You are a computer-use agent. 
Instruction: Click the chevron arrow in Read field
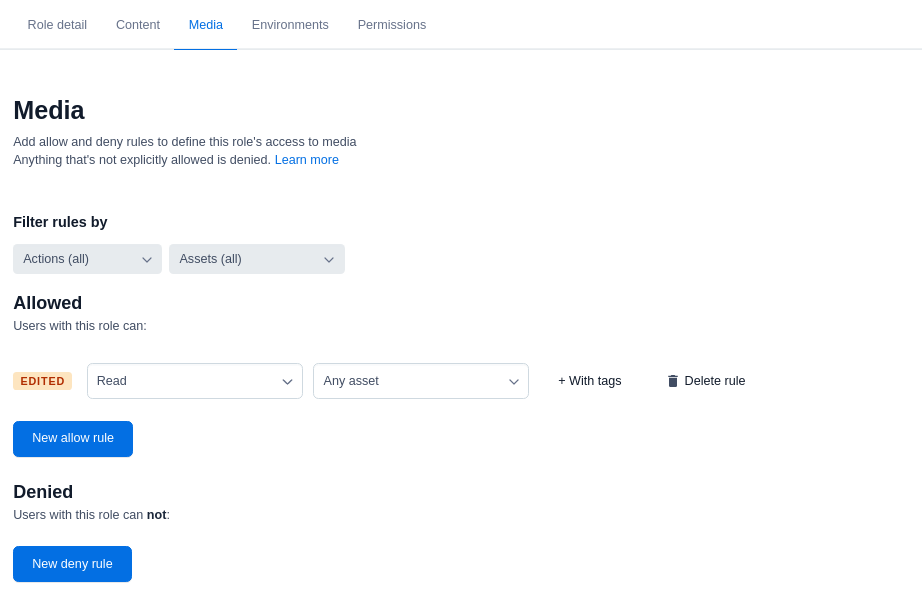pyautogui.click(x=287, y=382)
